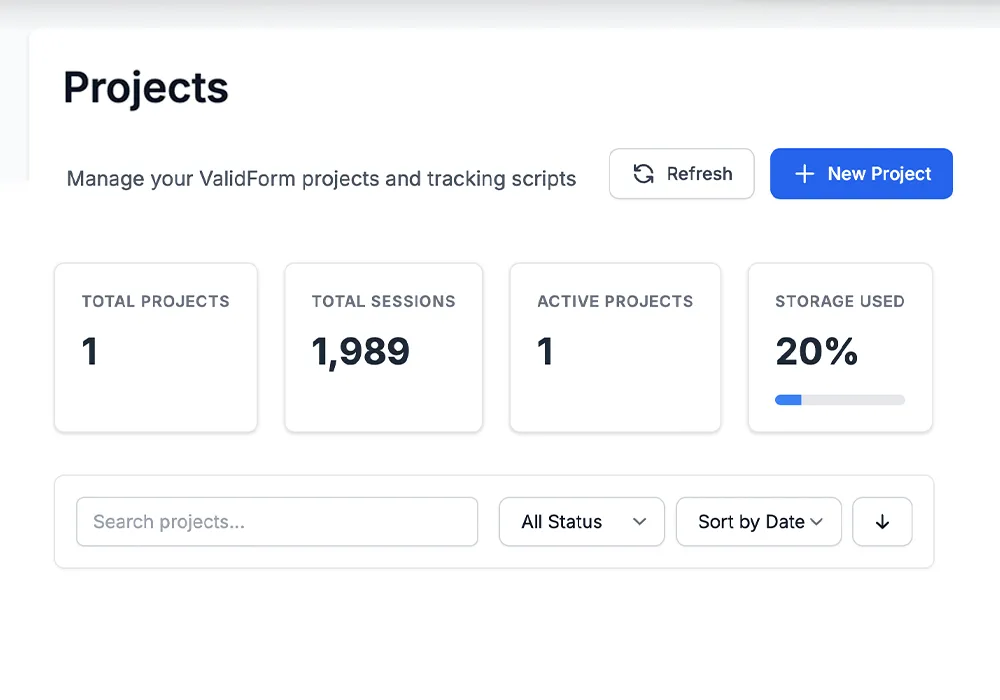Click the TOTAL SESSIONS label
Image resolution: width=1000 pixels, height=700 pixels.
[383, 301]
